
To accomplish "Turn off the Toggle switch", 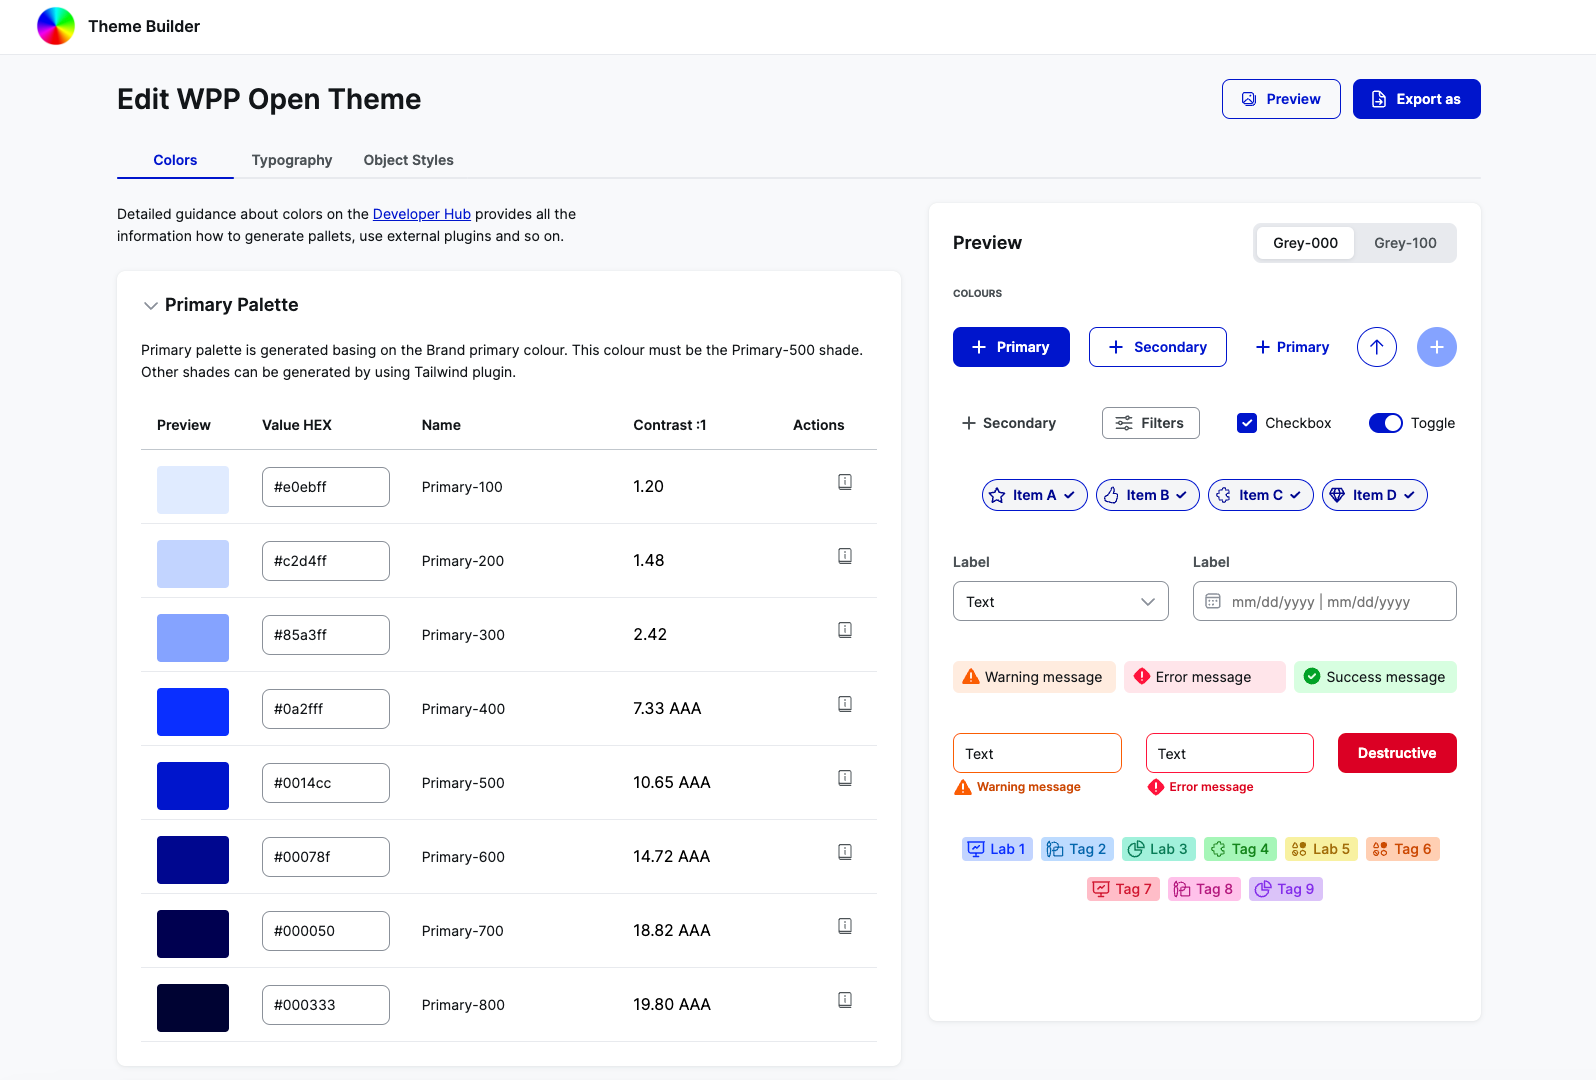I will click(1385, 423).
